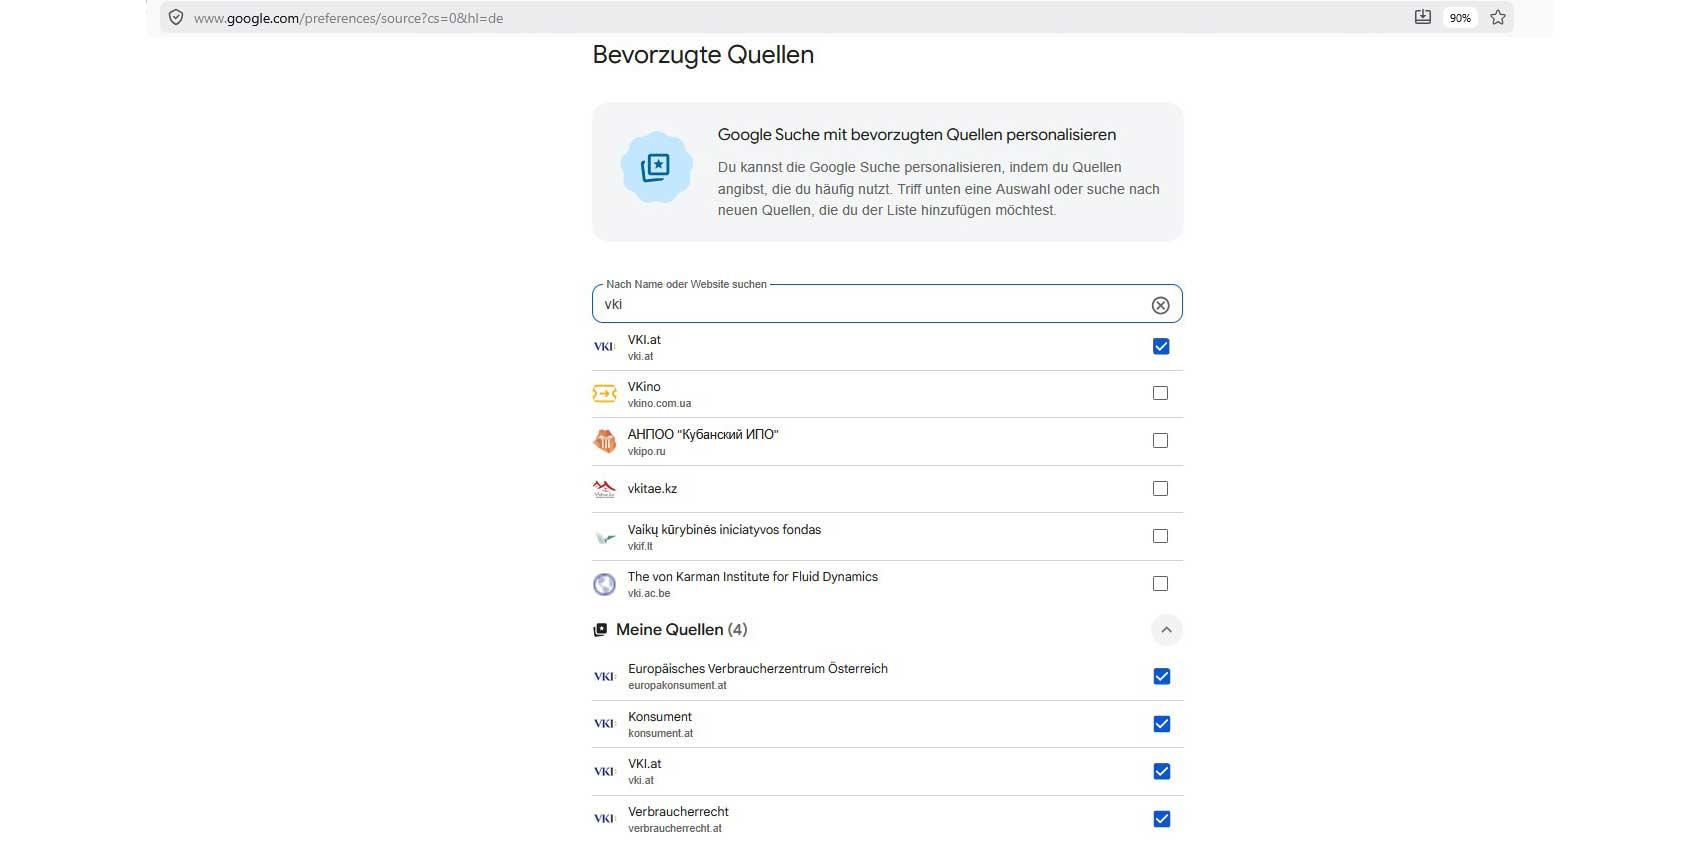Screen dimensions: 1700x848
Task: Click 'vkipo.ru' domain text
Action: click(646, 452)
